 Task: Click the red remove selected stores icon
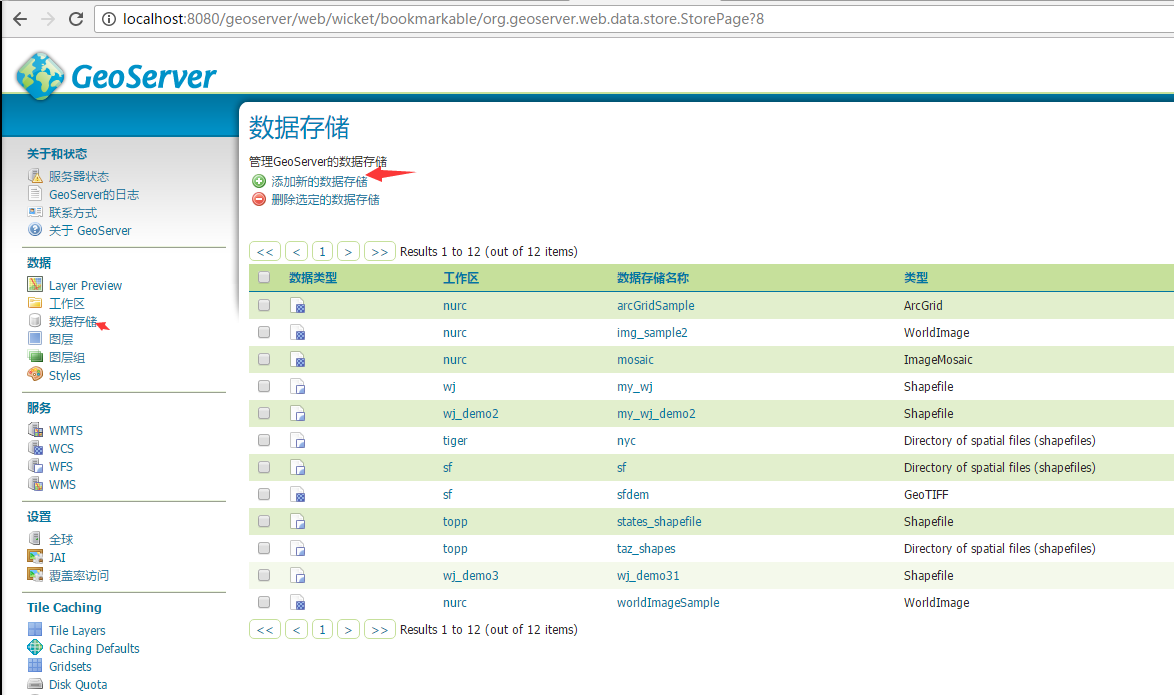click(259, 199)
